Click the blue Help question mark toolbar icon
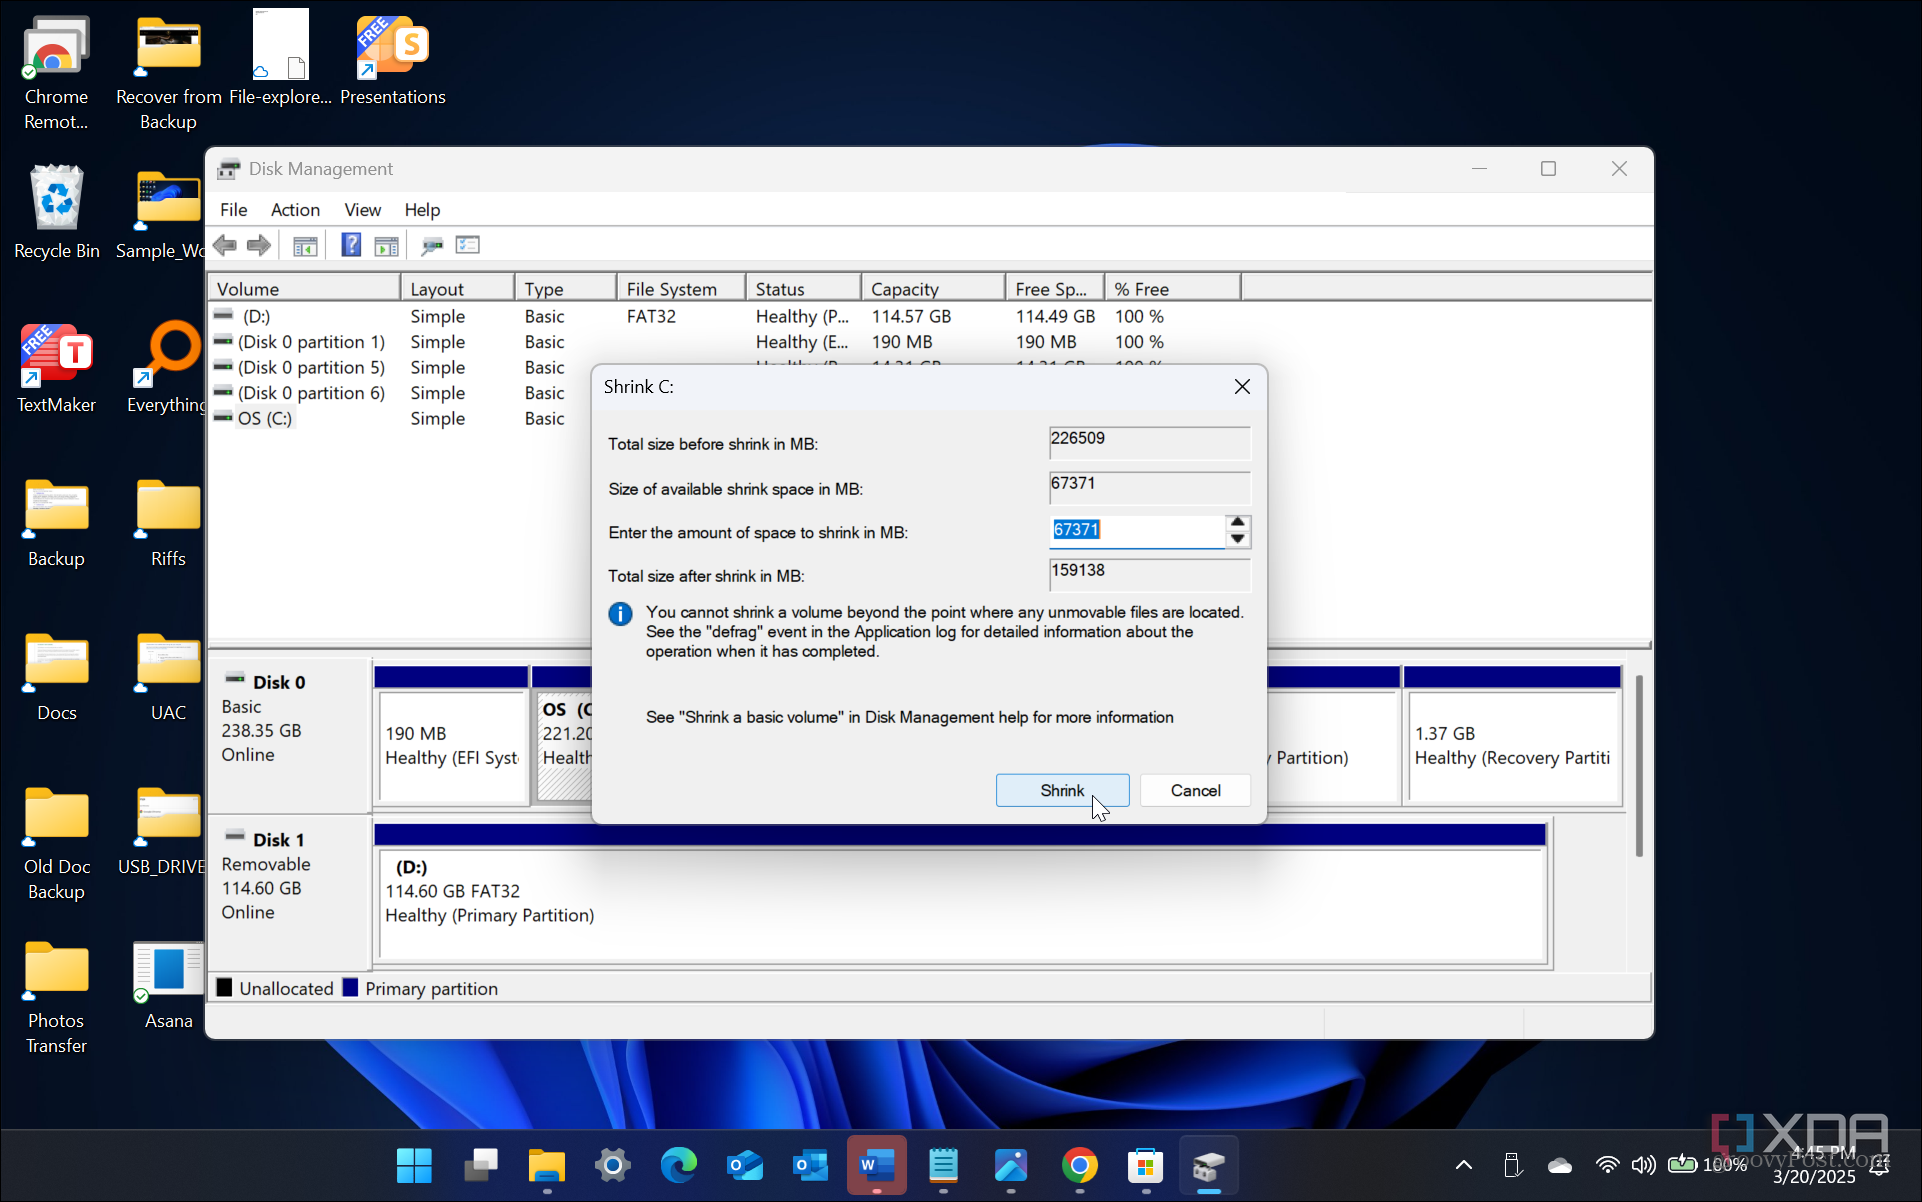The image size is (1922, 1202). [351, 245]
